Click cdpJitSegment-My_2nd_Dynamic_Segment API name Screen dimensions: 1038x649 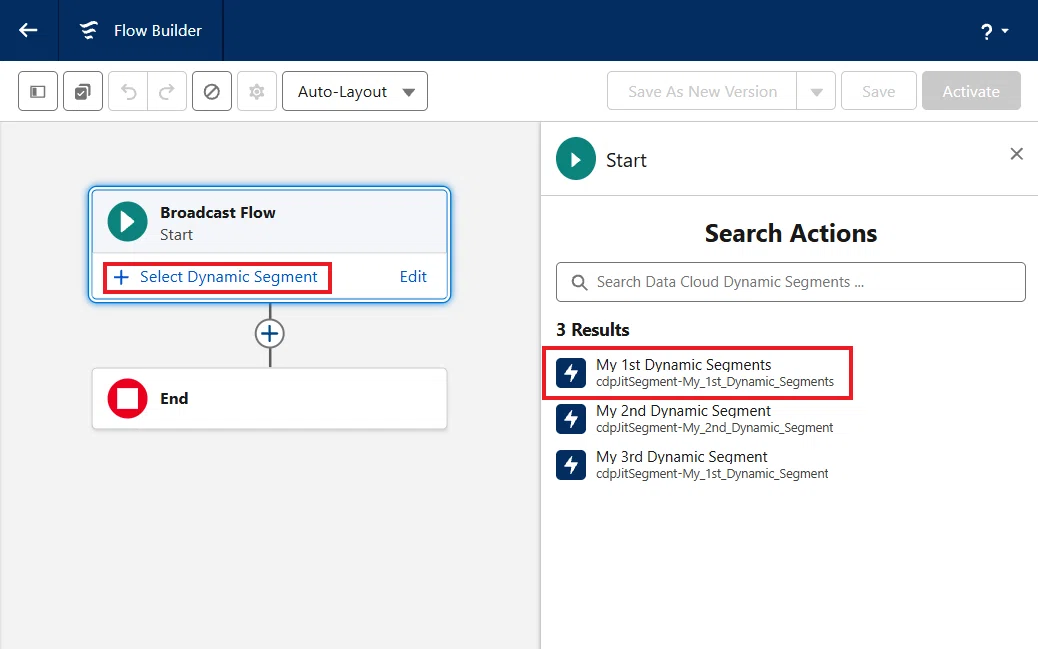coord(714,428)
